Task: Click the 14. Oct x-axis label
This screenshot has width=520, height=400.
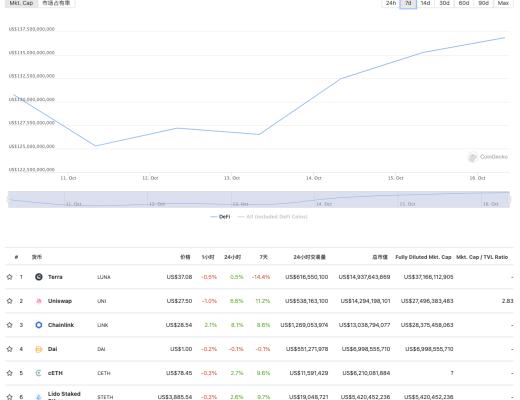Action: (314, 178)
